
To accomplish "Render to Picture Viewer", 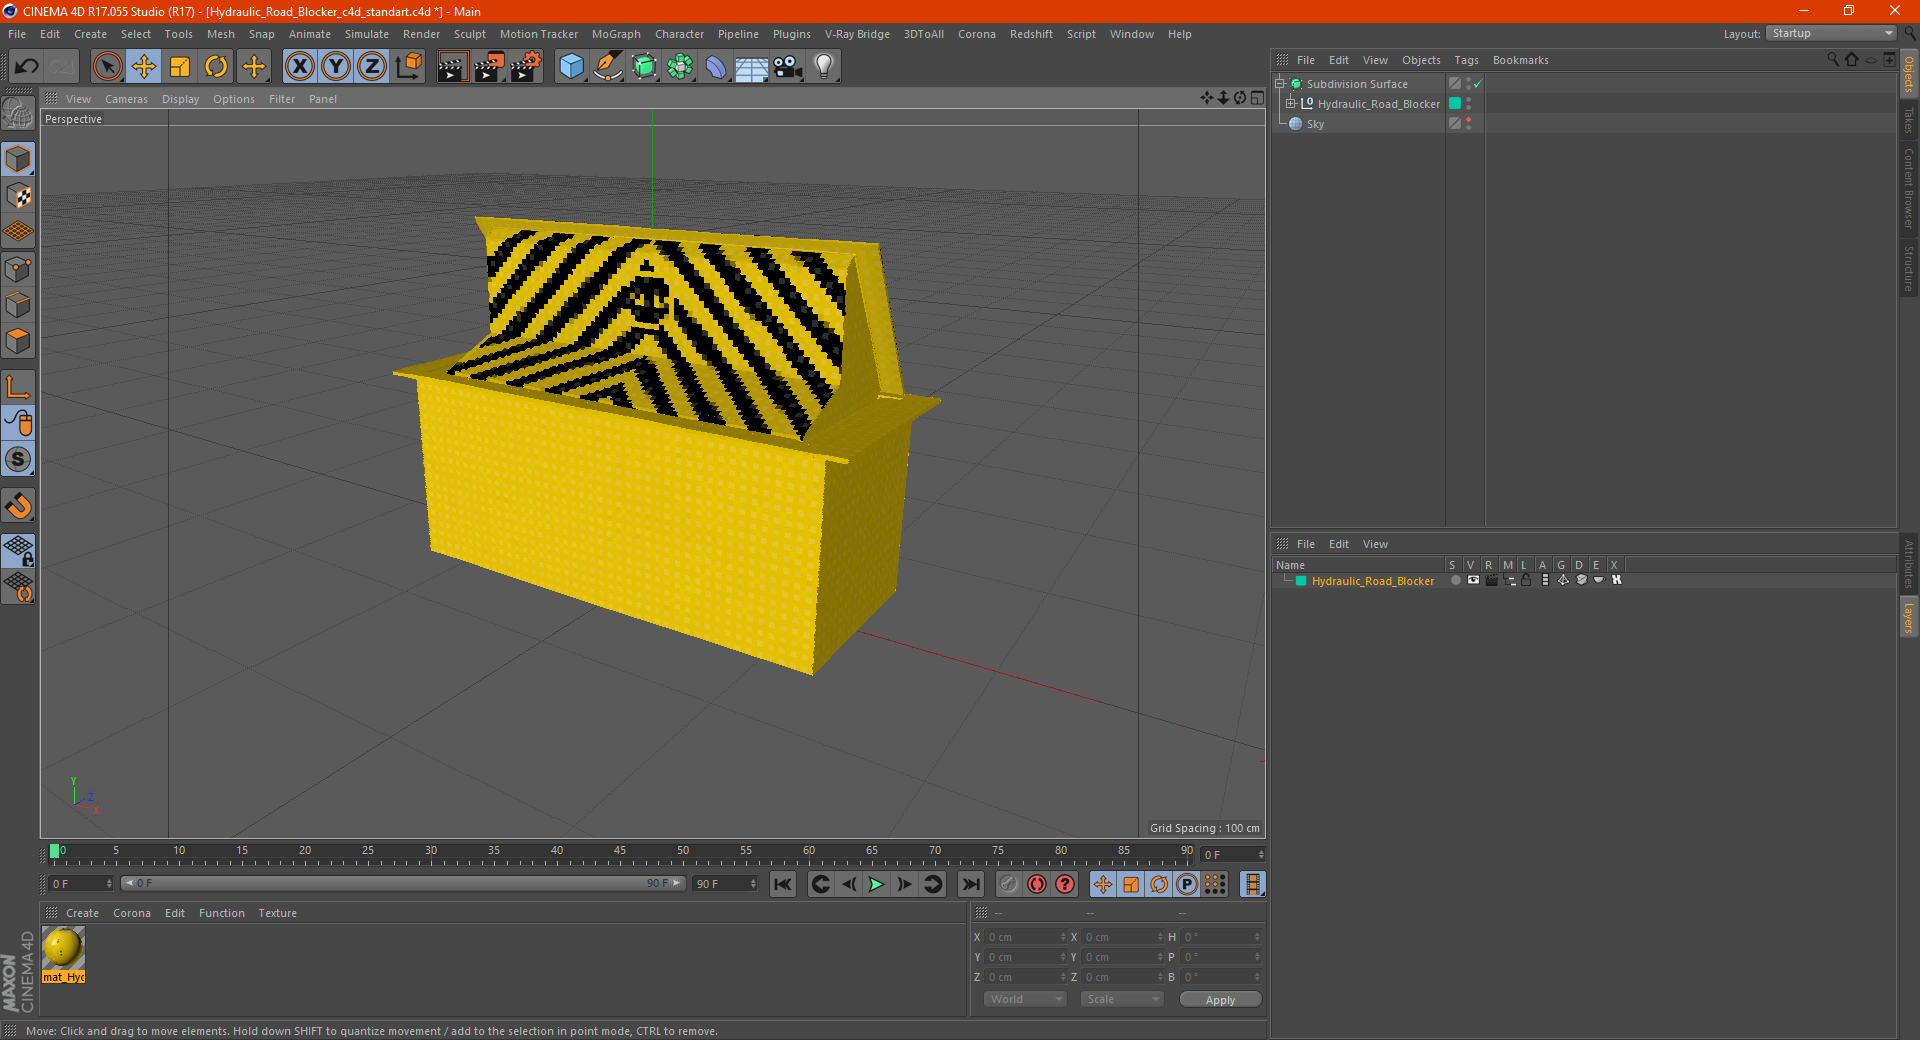I will (489, 67).
